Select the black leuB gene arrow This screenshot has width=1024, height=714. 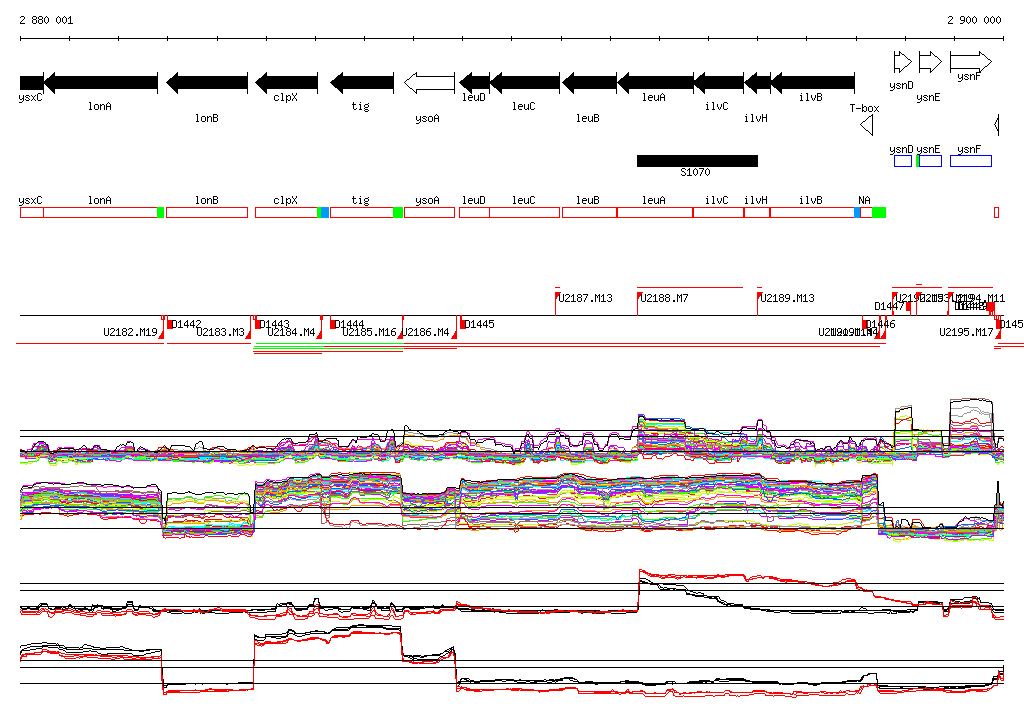coord(589,83)
